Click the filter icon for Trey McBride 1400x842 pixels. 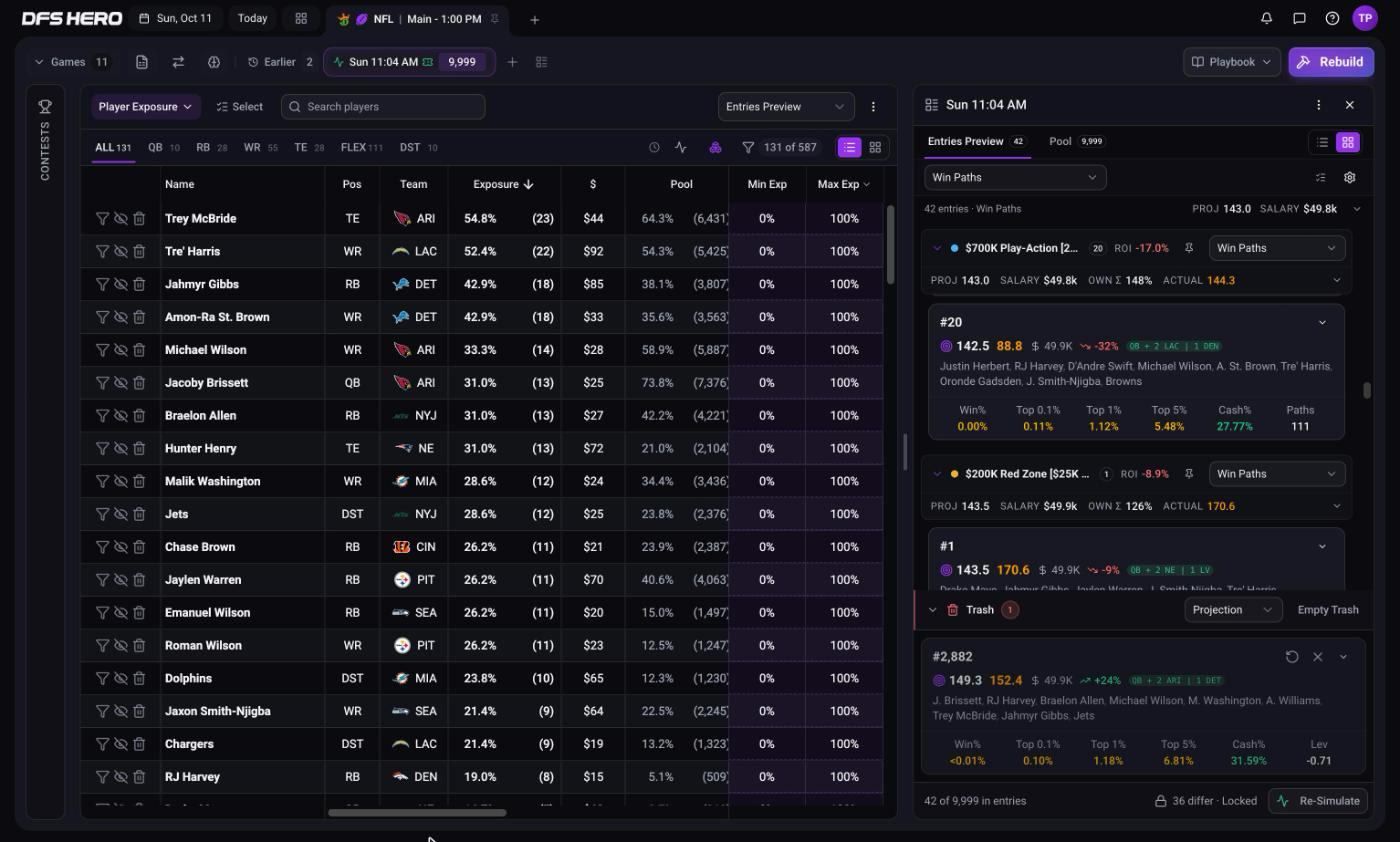click(x=102, y=218)
